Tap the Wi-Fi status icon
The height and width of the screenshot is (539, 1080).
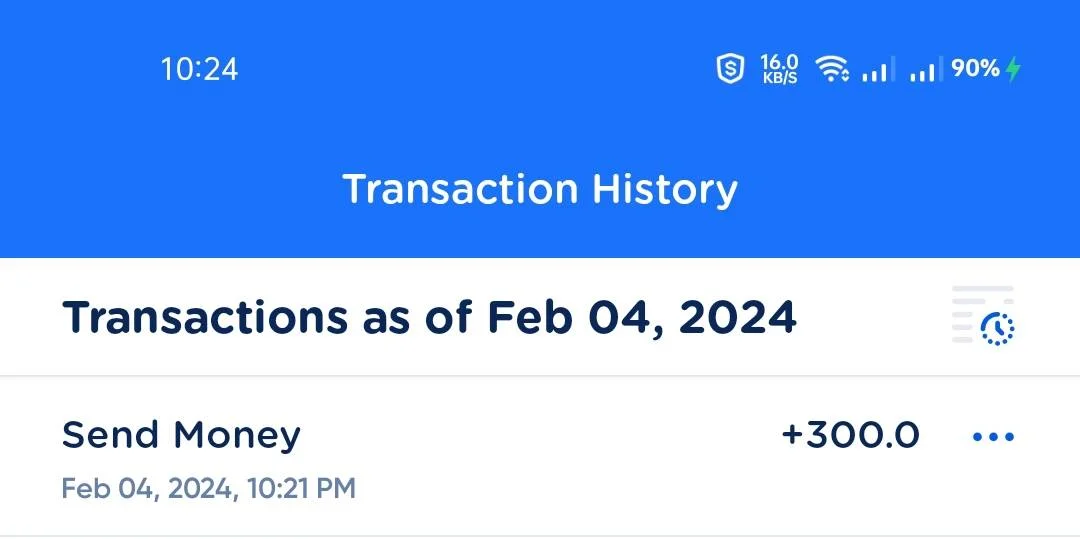coord(832,70)
